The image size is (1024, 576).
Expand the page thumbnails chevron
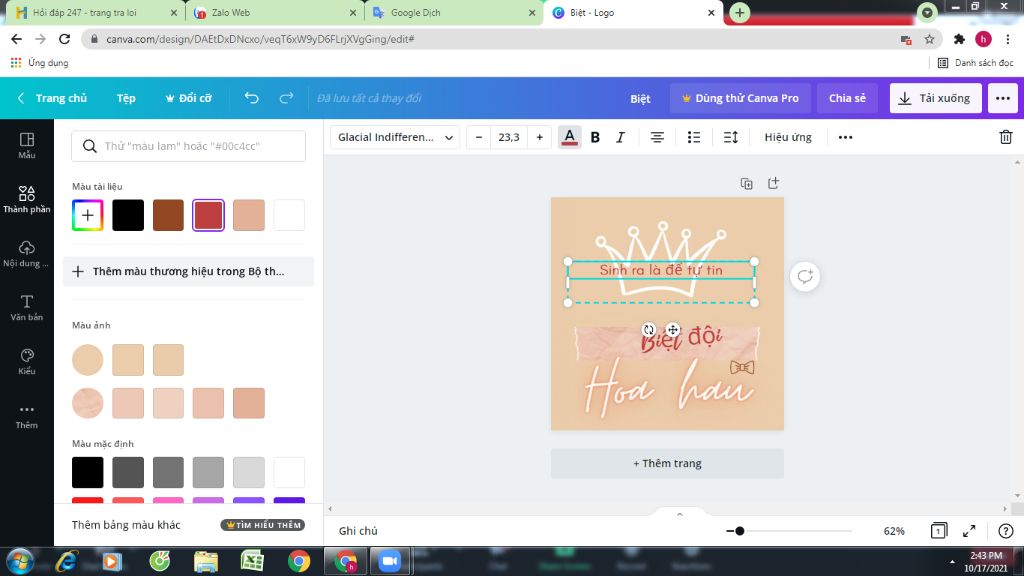[x=679, y=514]
